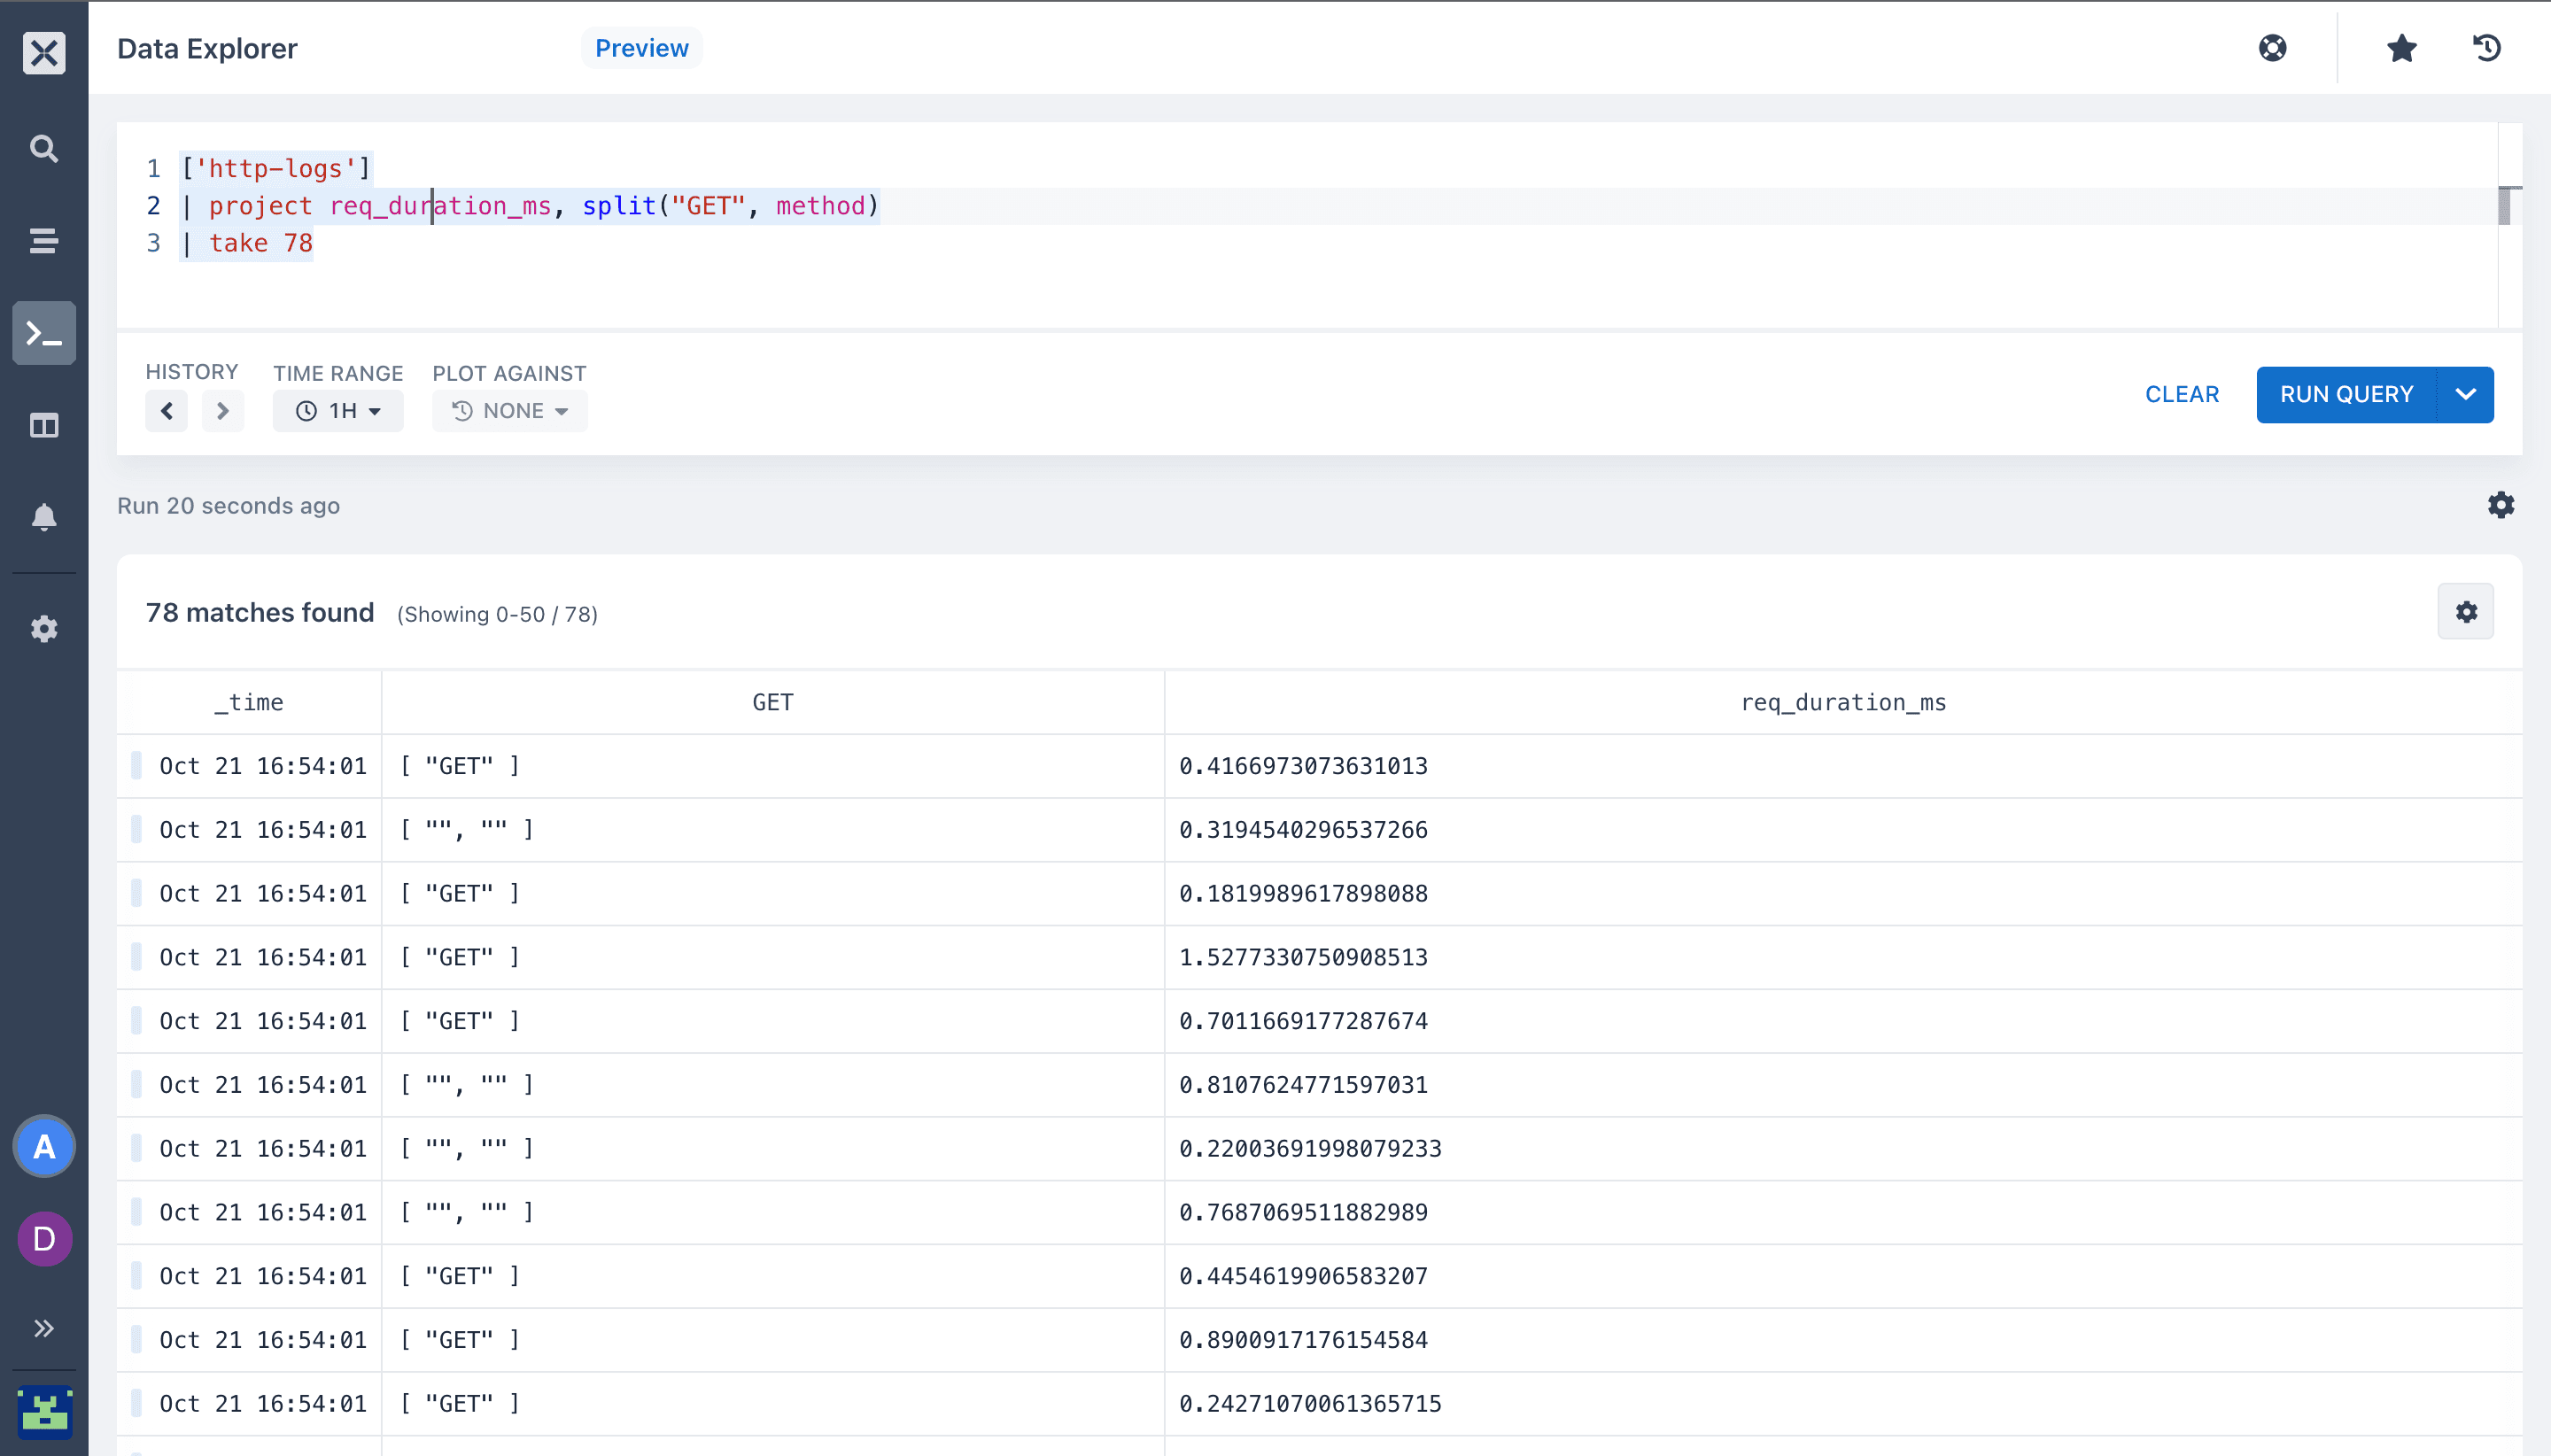Select the Data Explorer terminal icon
2551x1456 pixels.
pyautogui.click(x=44, y=333)
